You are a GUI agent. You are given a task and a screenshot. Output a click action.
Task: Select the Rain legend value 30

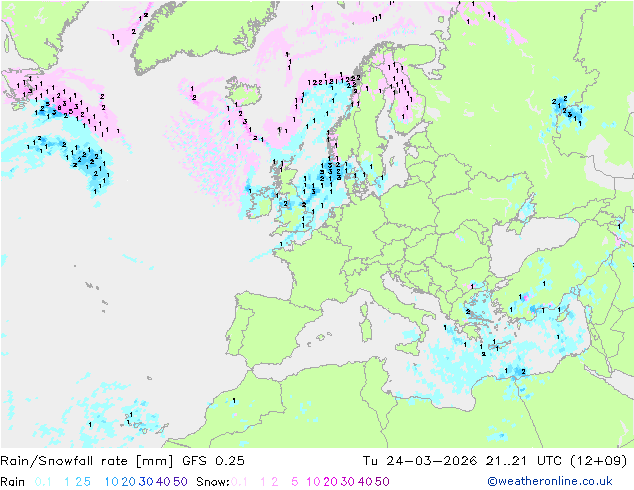click(146, 482)
